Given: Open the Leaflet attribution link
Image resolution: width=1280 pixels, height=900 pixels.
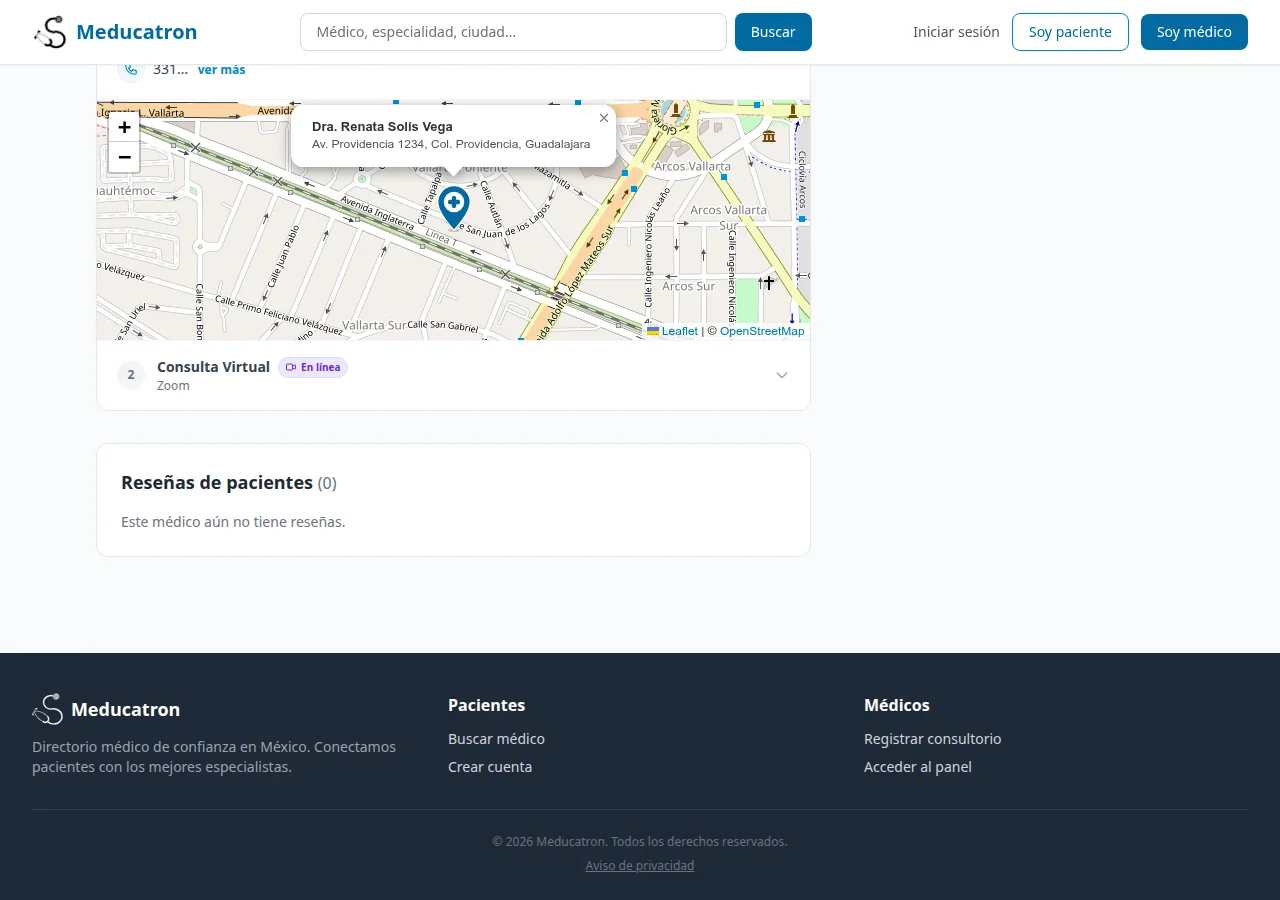Looking at the screenshot, I should click(x=672, y=331).
